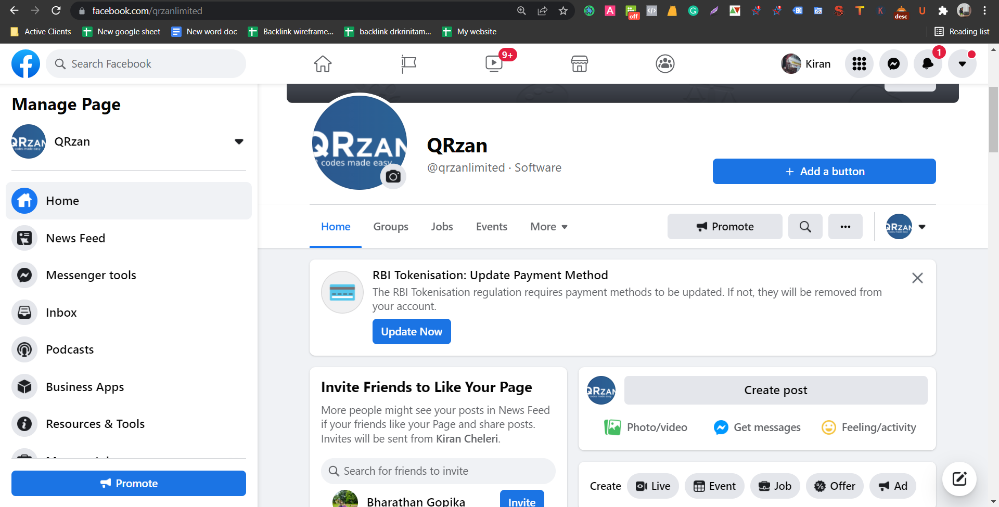The image size is (999, 507).
Task: Open Kiran profile link
Action: click(806, 64)
